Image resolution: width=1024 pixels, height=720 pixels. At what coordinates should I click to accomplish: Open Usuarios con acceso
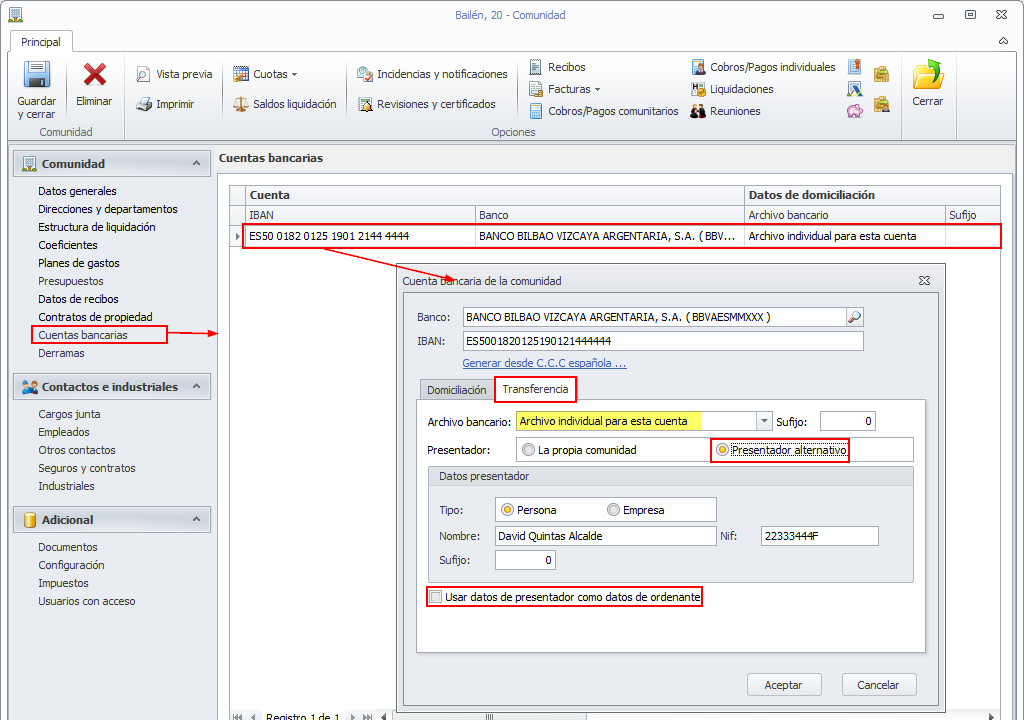point(87,601)
